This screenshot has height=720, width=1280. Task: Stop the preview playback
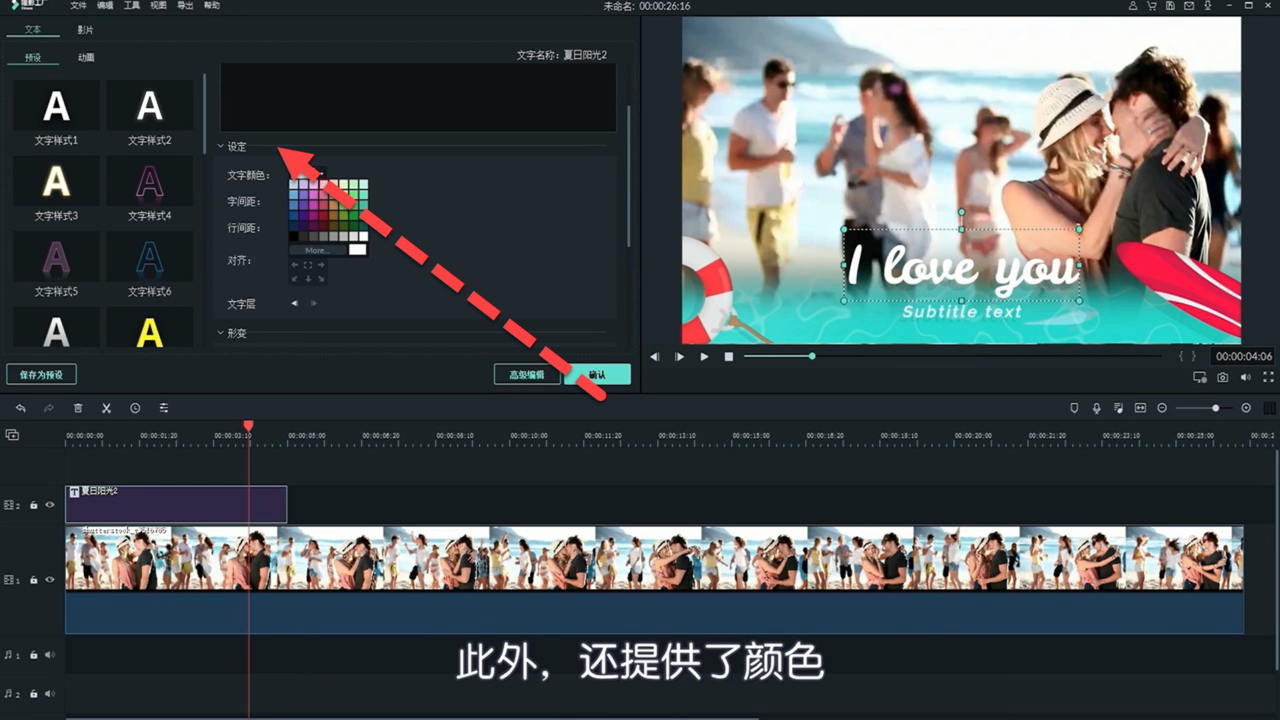coord(729,356)
